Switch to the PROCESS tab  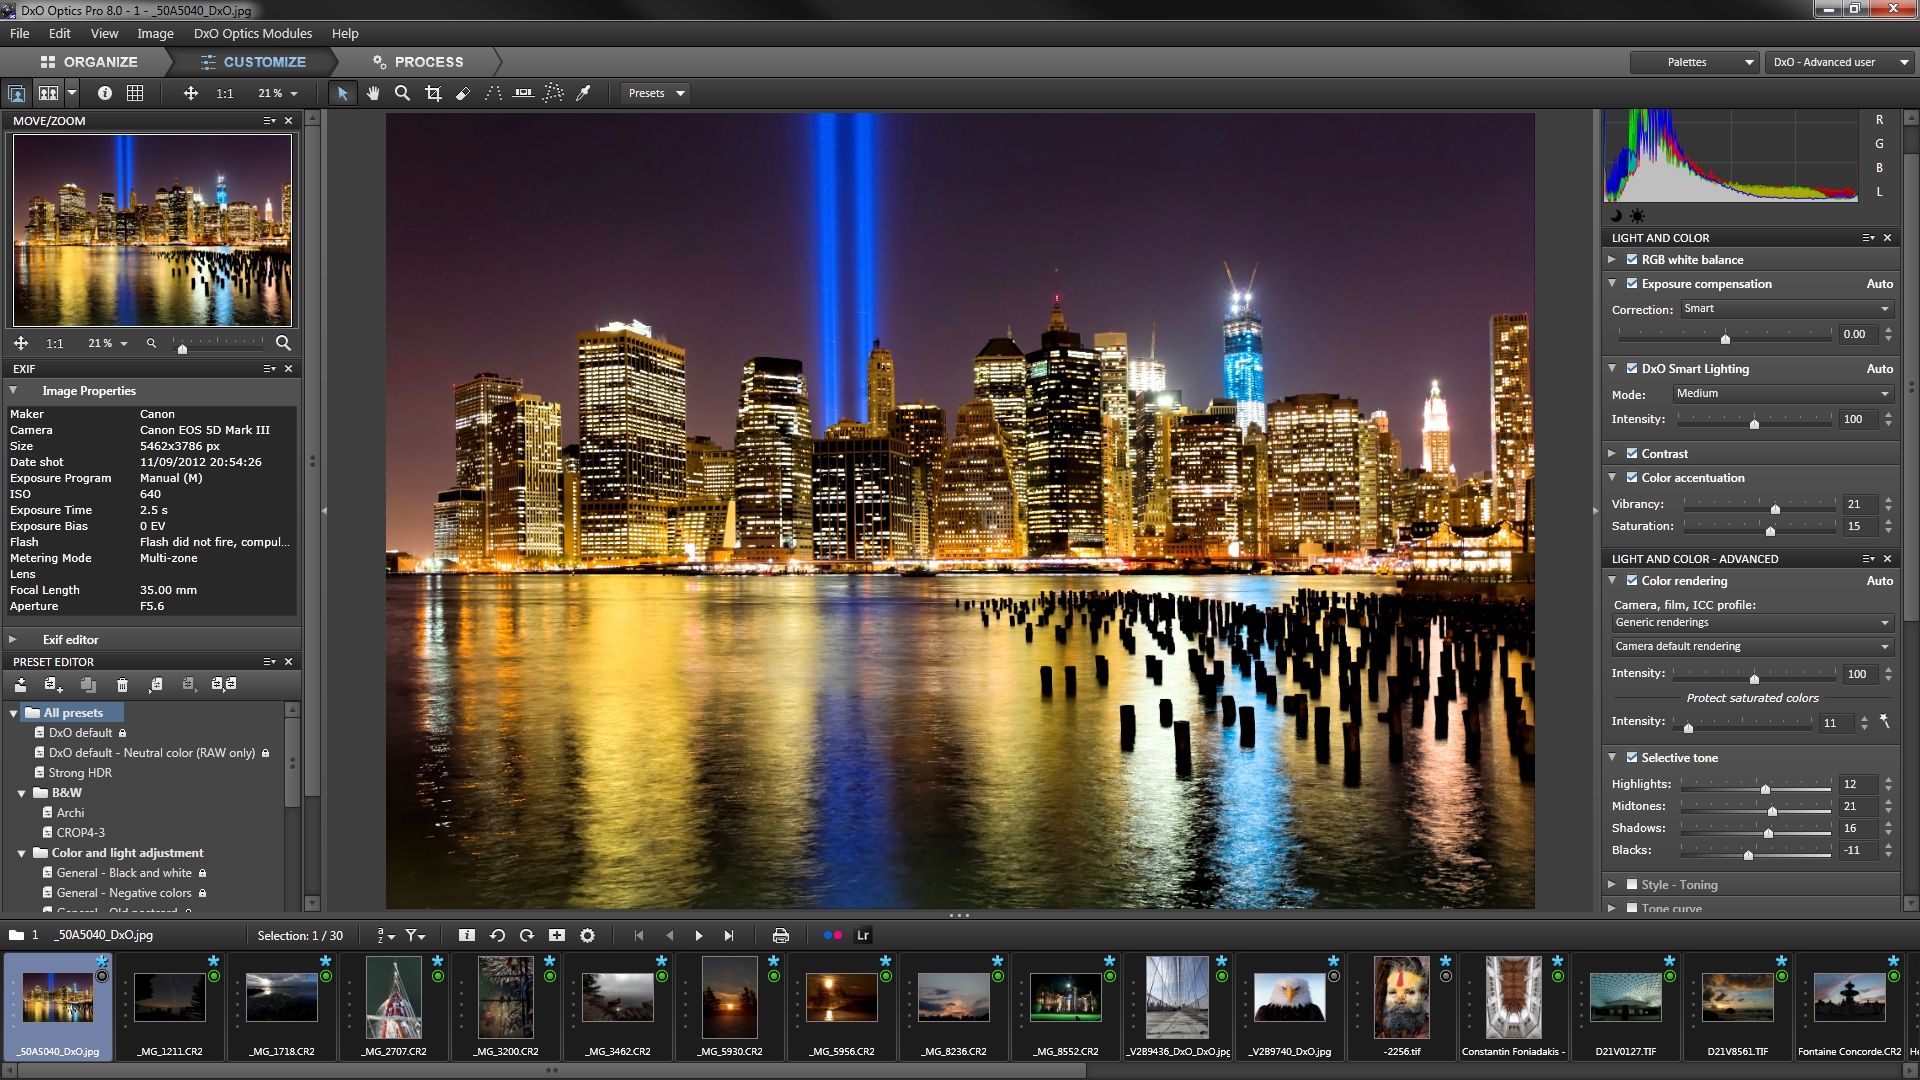pos(418,62)
